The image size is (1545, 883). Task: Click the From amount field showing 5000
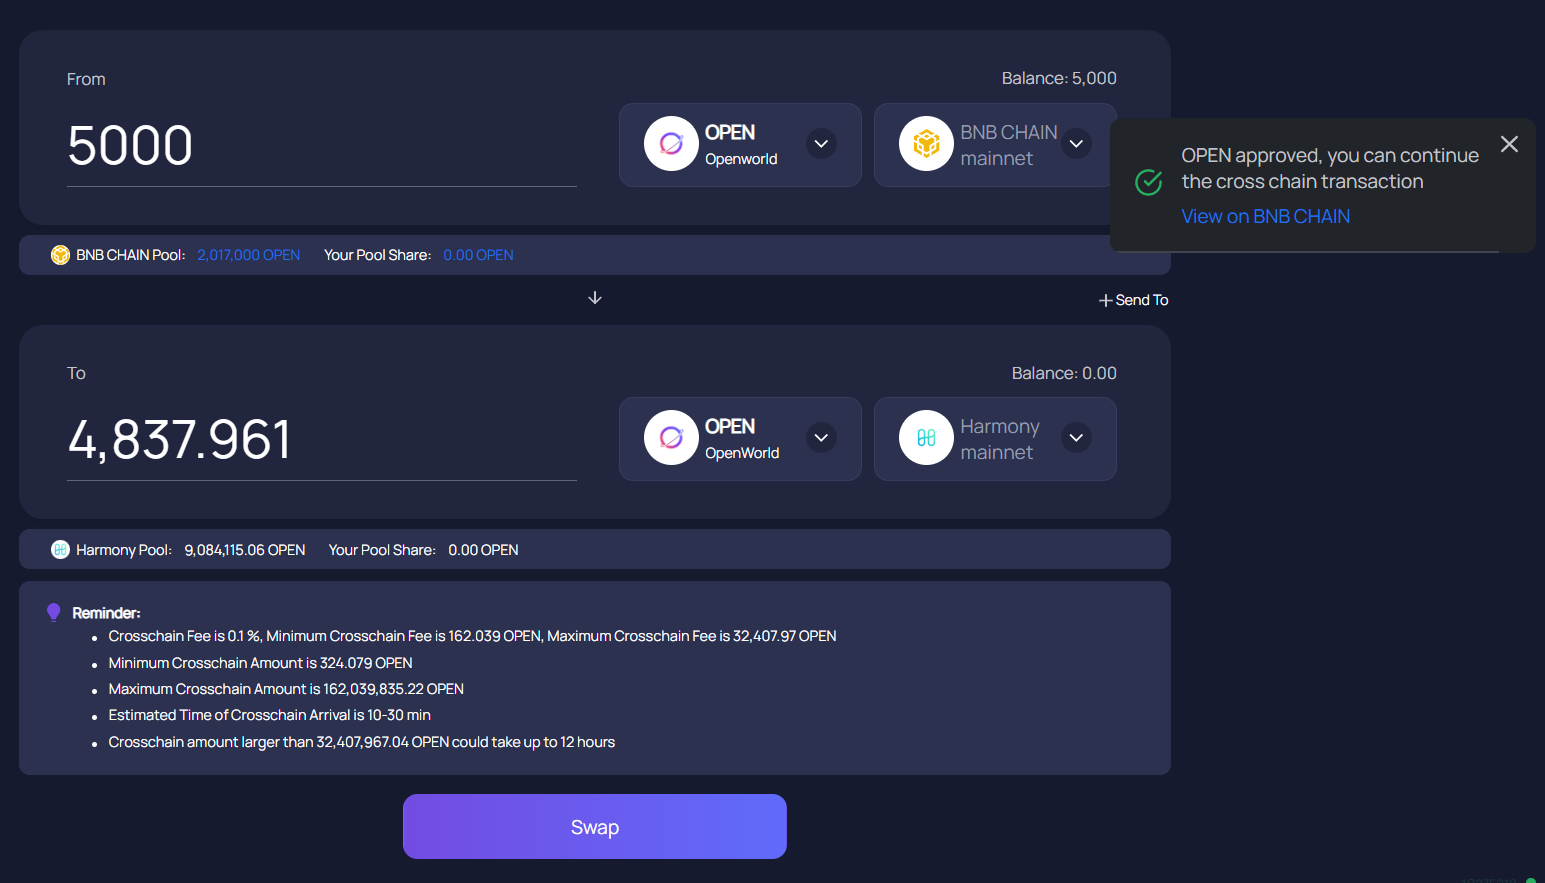click(322, 146)
